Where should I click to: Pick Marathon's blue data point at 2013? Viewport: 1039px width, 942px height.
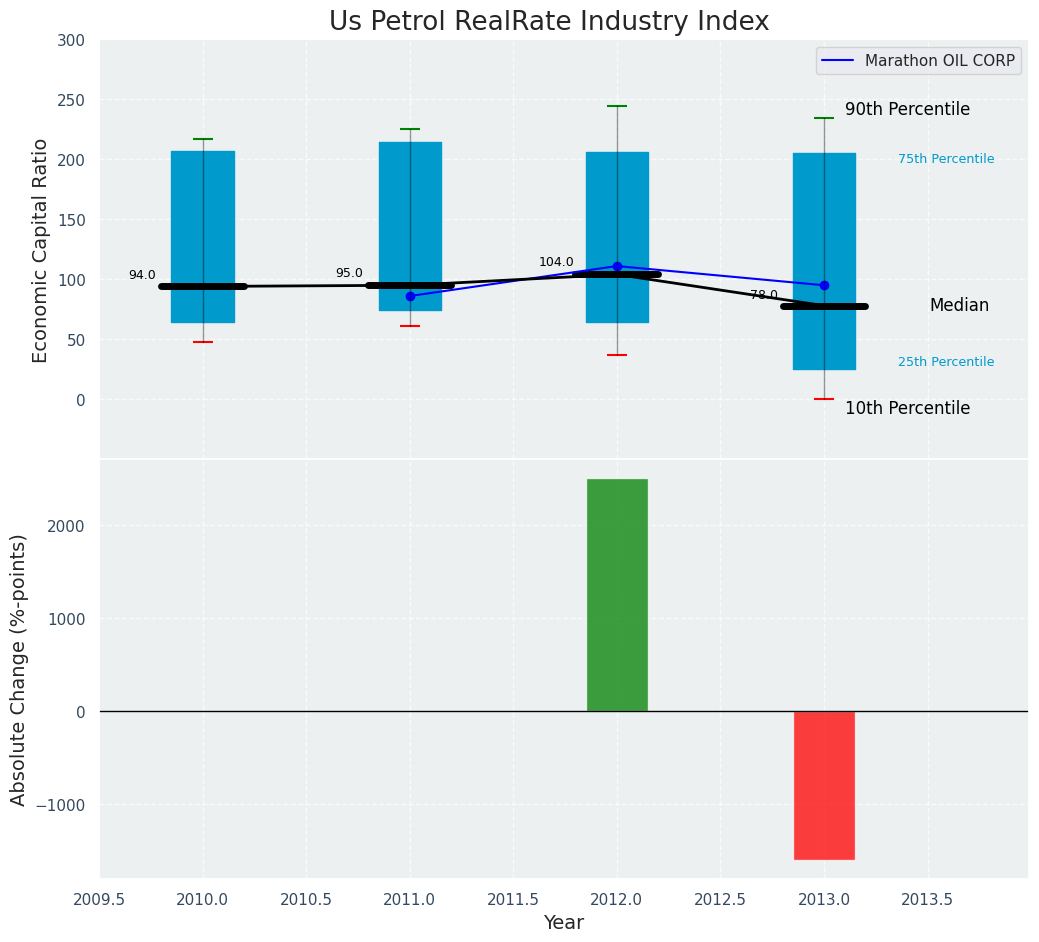coord(824,285)
